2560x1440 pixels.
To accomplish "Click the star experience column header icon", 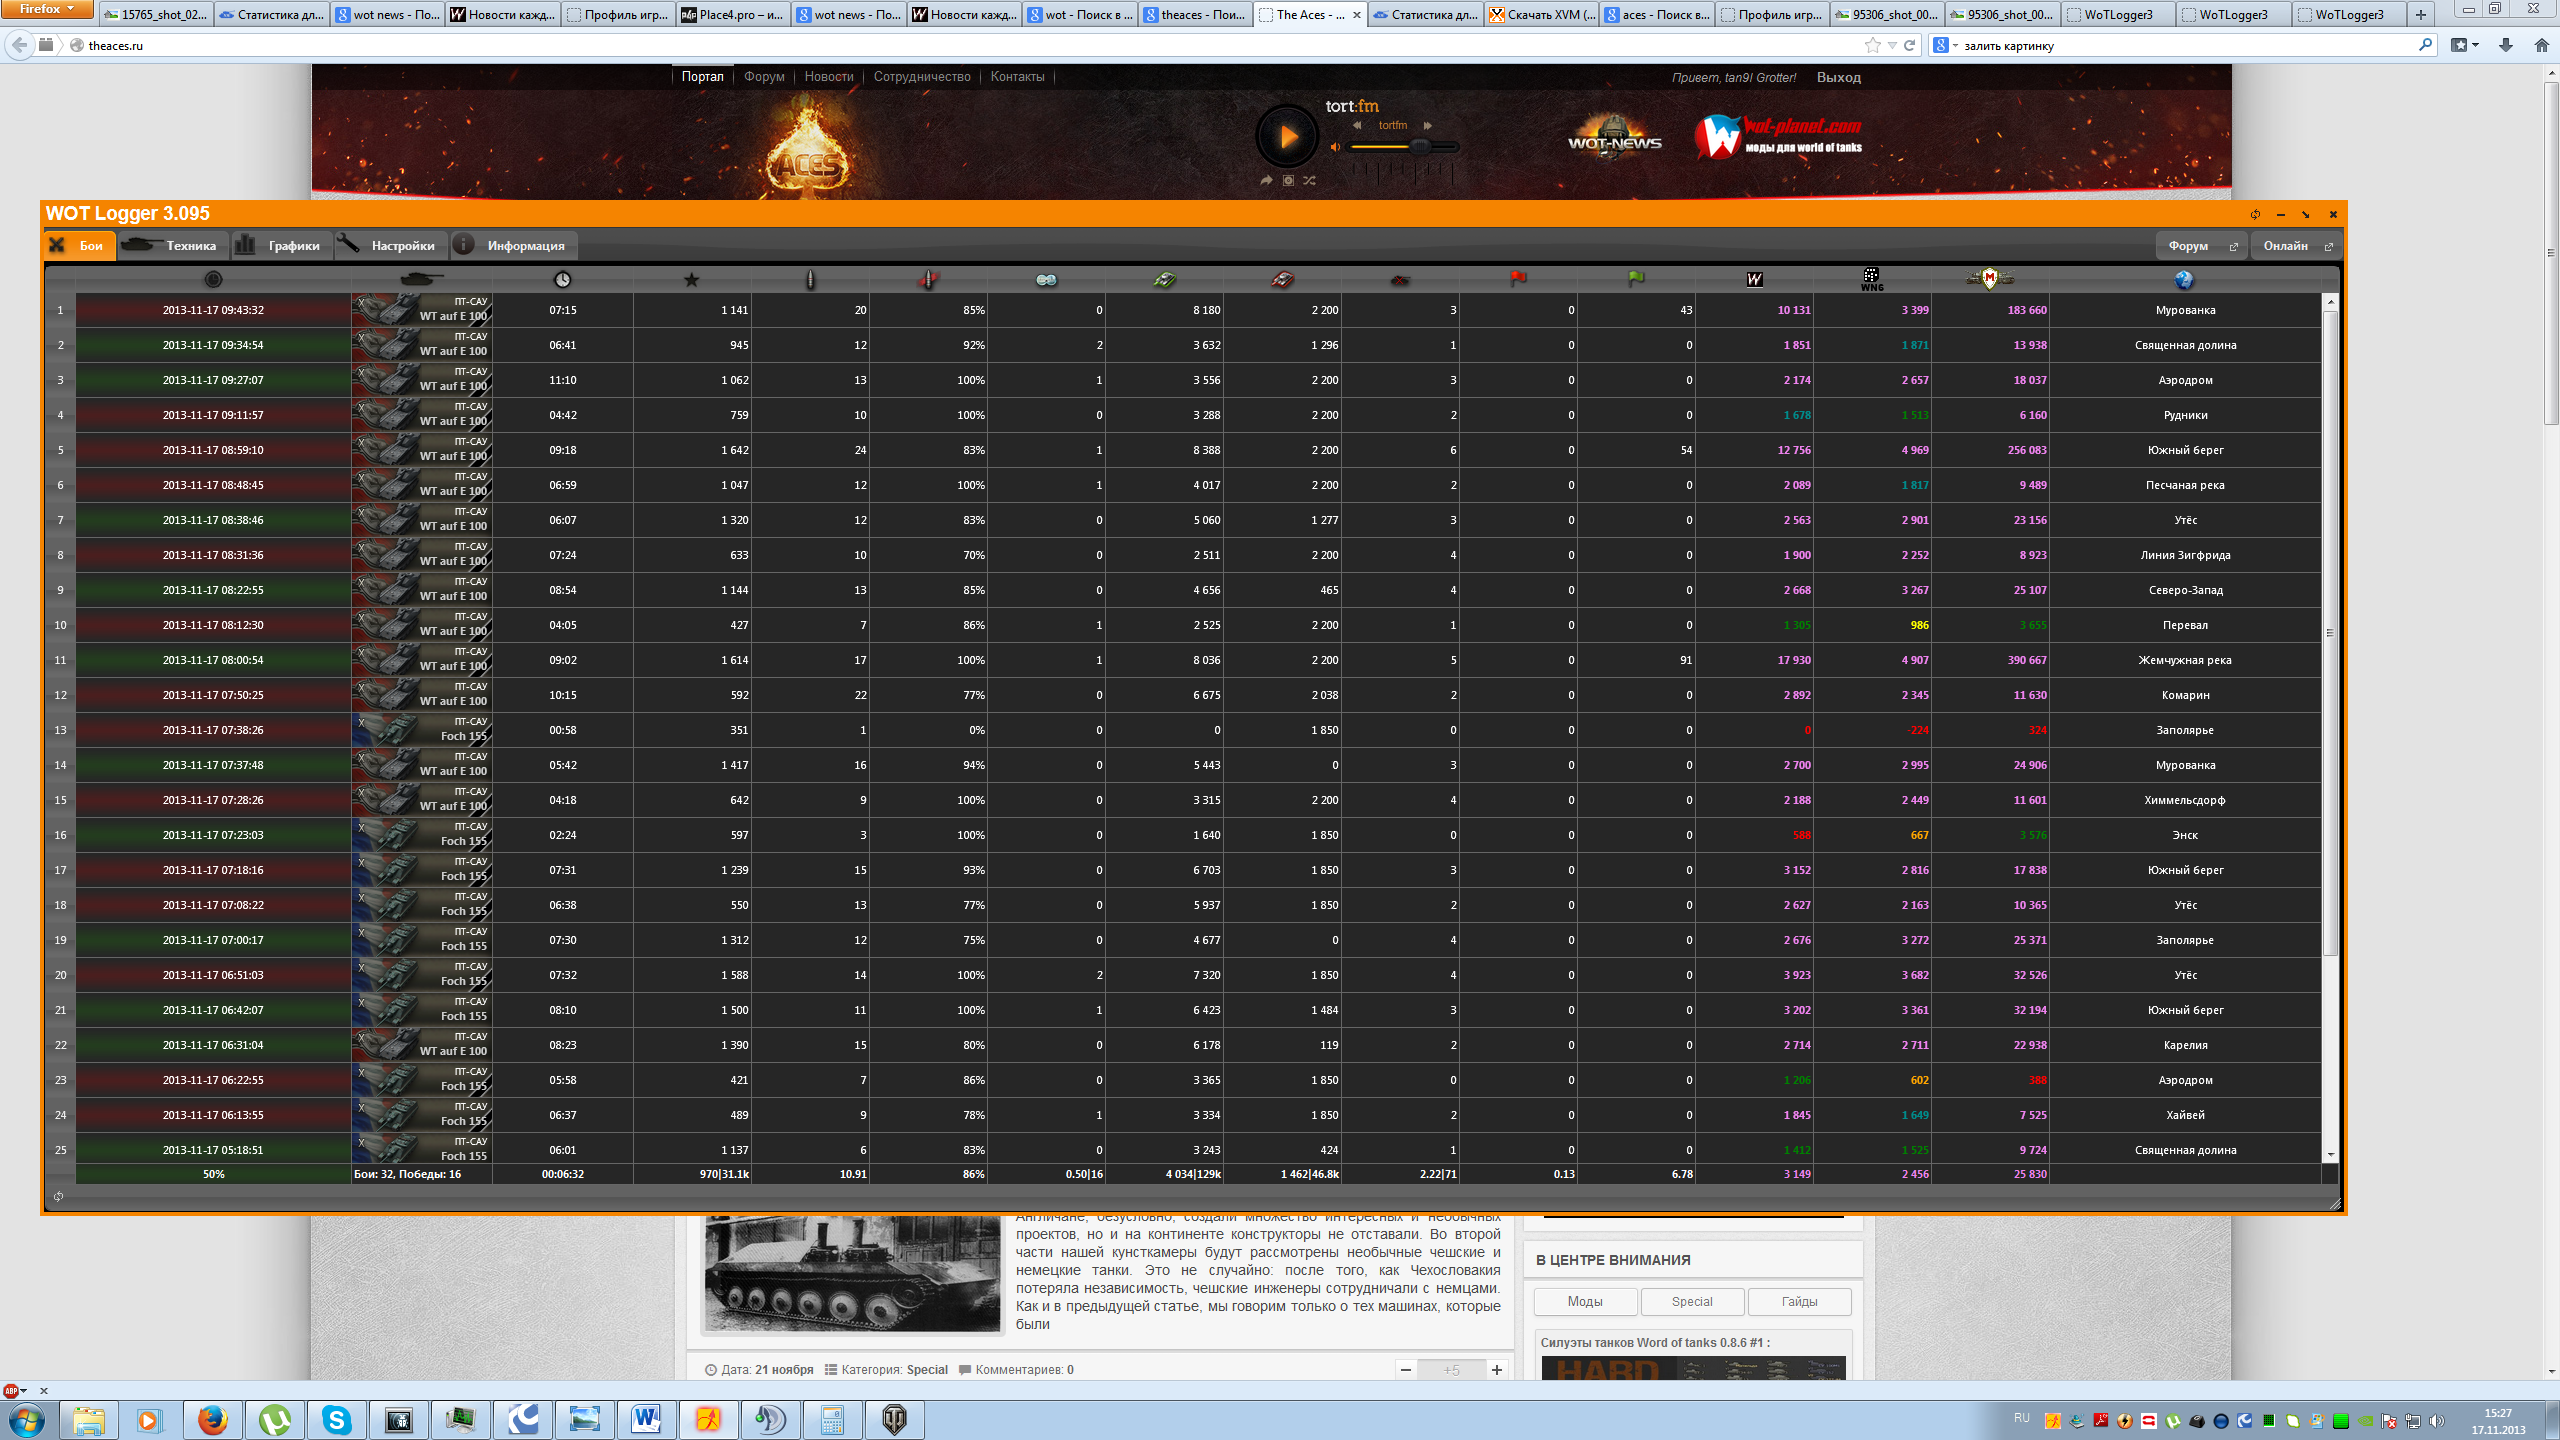I will click(x=691, y=280).
